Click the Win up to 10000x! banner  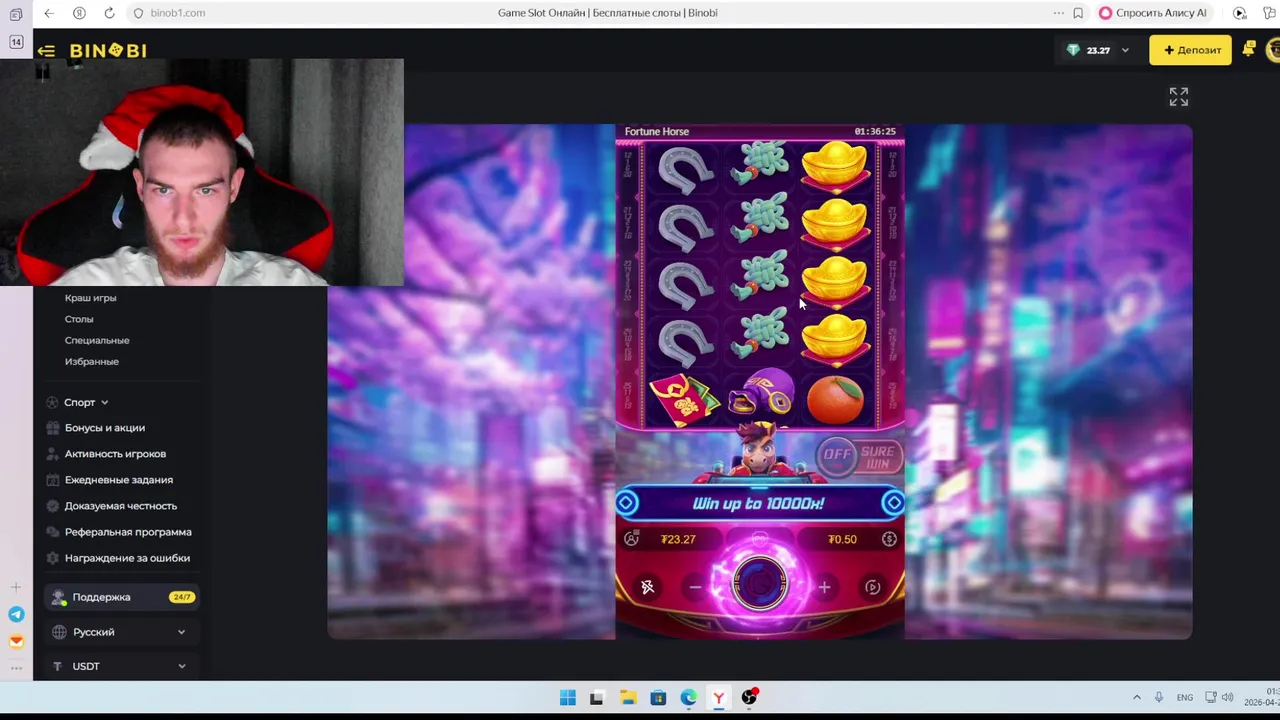pos(759,503)
